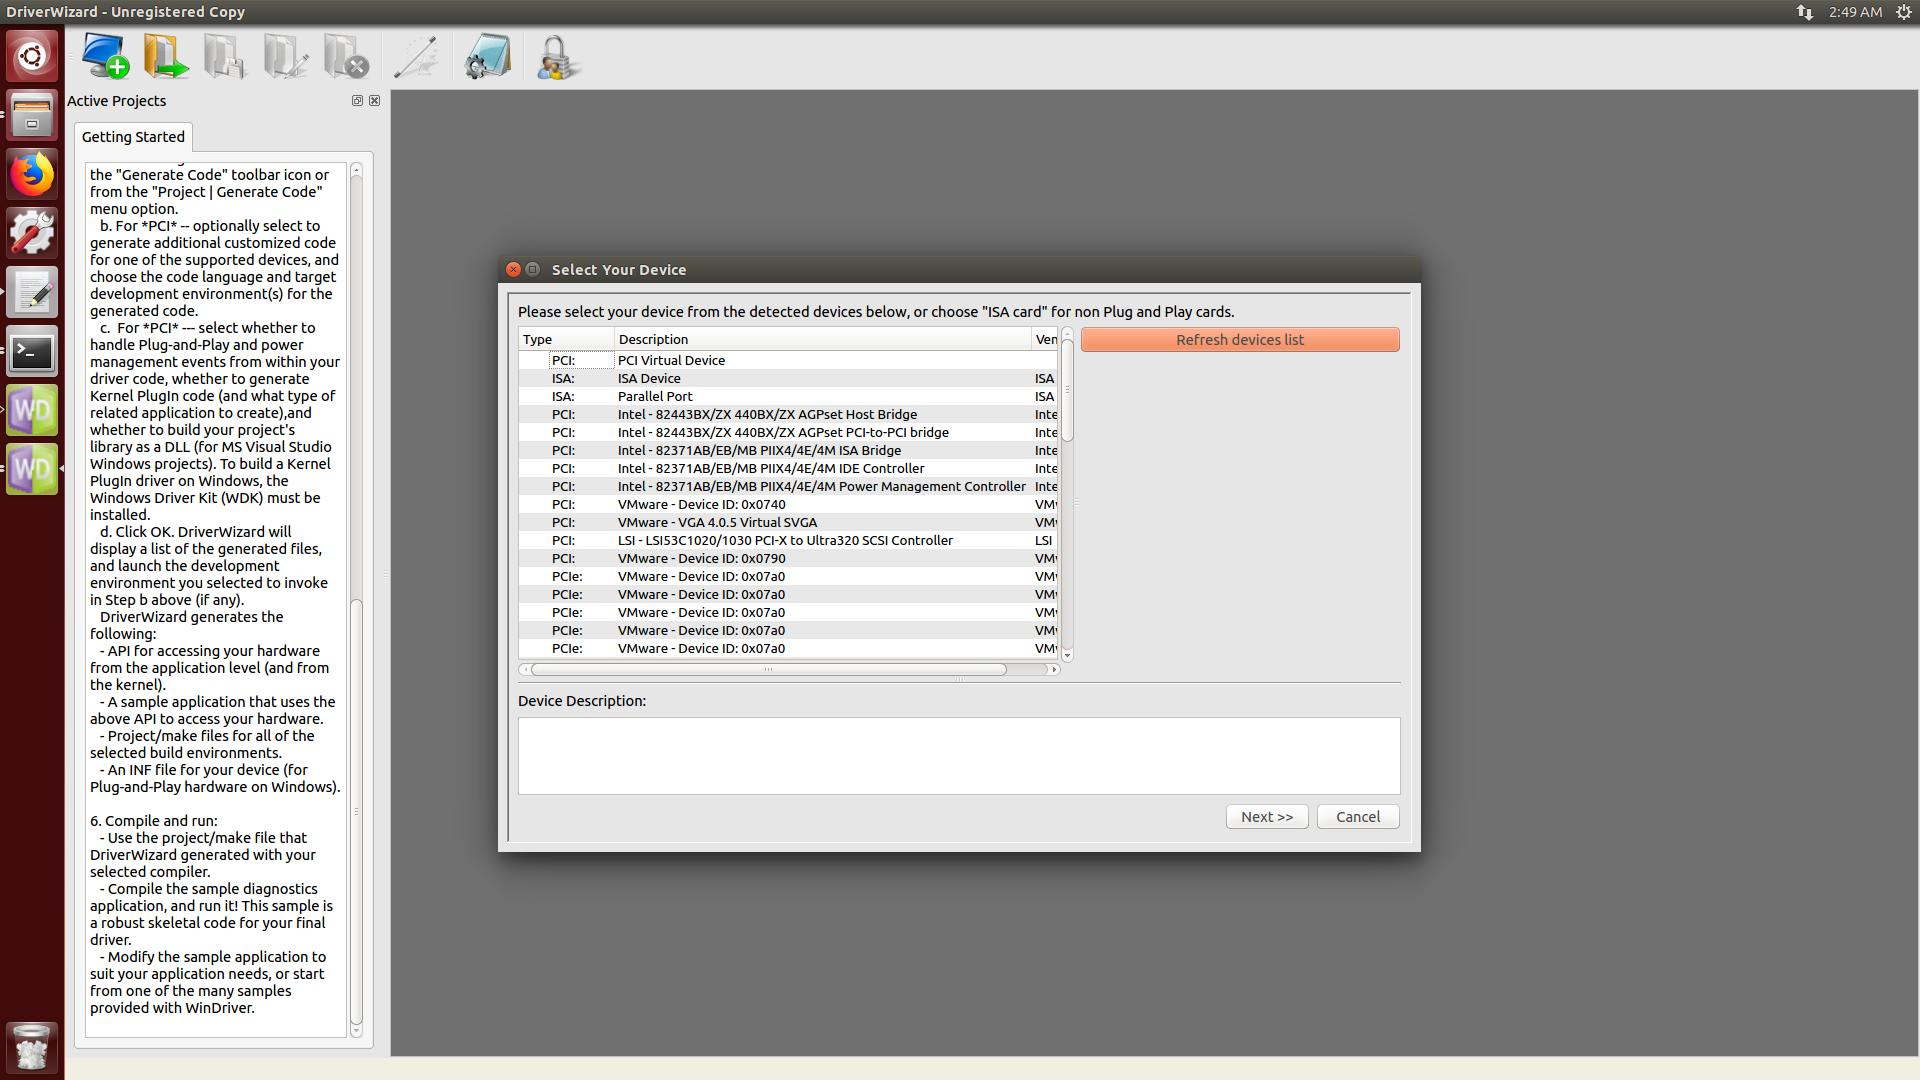Click Next to continue device selection
The image size is (1920, 1080).
[1266, 816]
